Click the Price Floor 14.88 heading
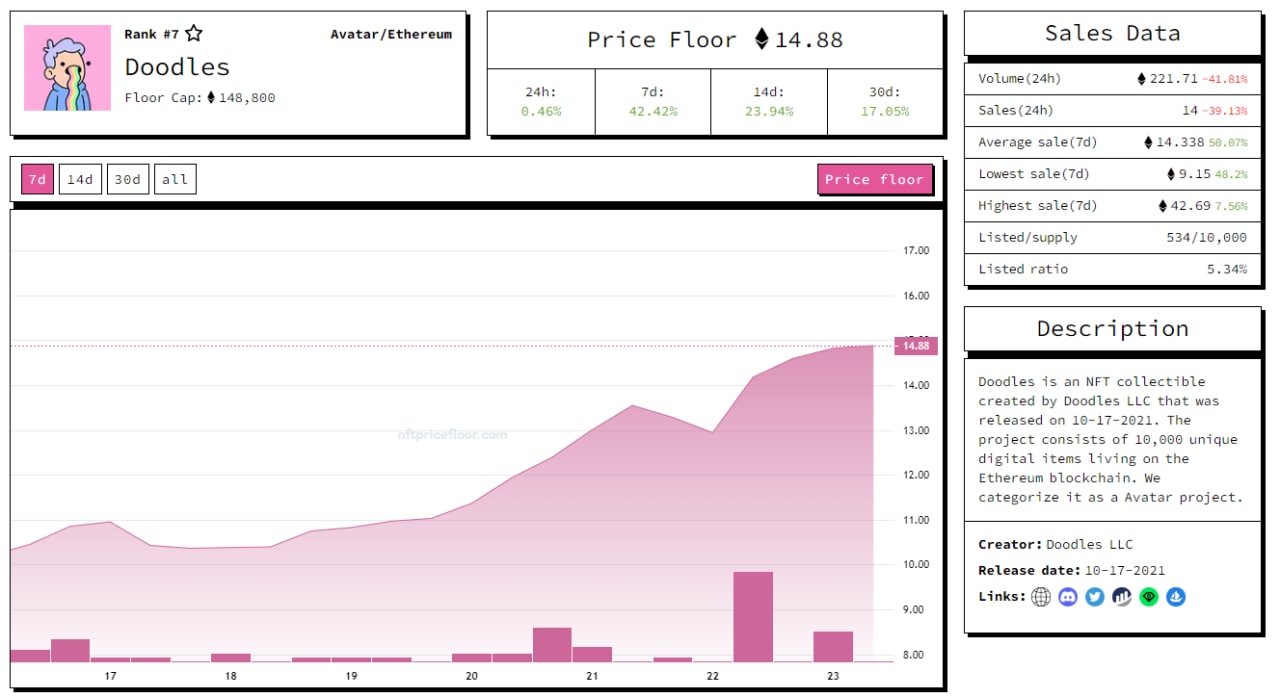Viewport: 1280px width, 697px height. 715,40
